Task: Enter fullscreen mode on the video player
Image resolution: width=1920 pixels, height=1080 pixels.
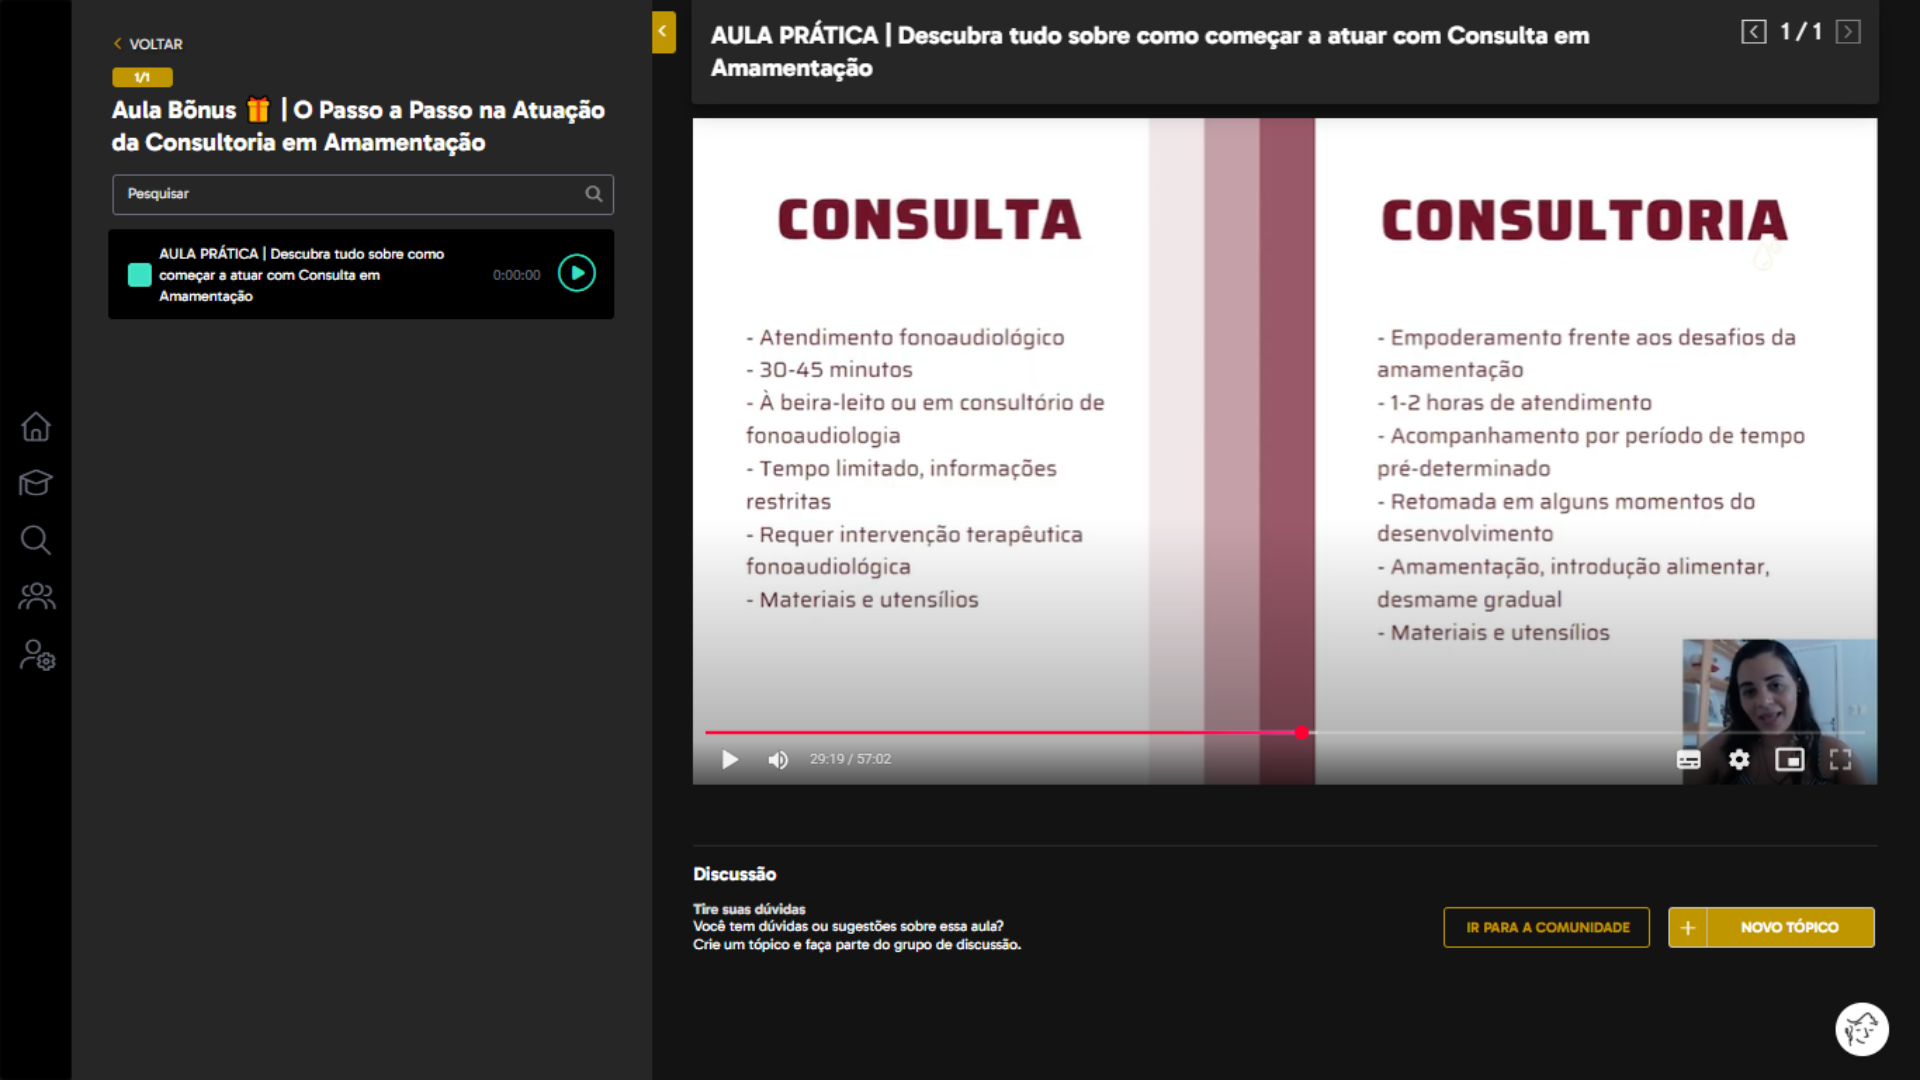Action: pyautogui.click(x=1840, y=759)
